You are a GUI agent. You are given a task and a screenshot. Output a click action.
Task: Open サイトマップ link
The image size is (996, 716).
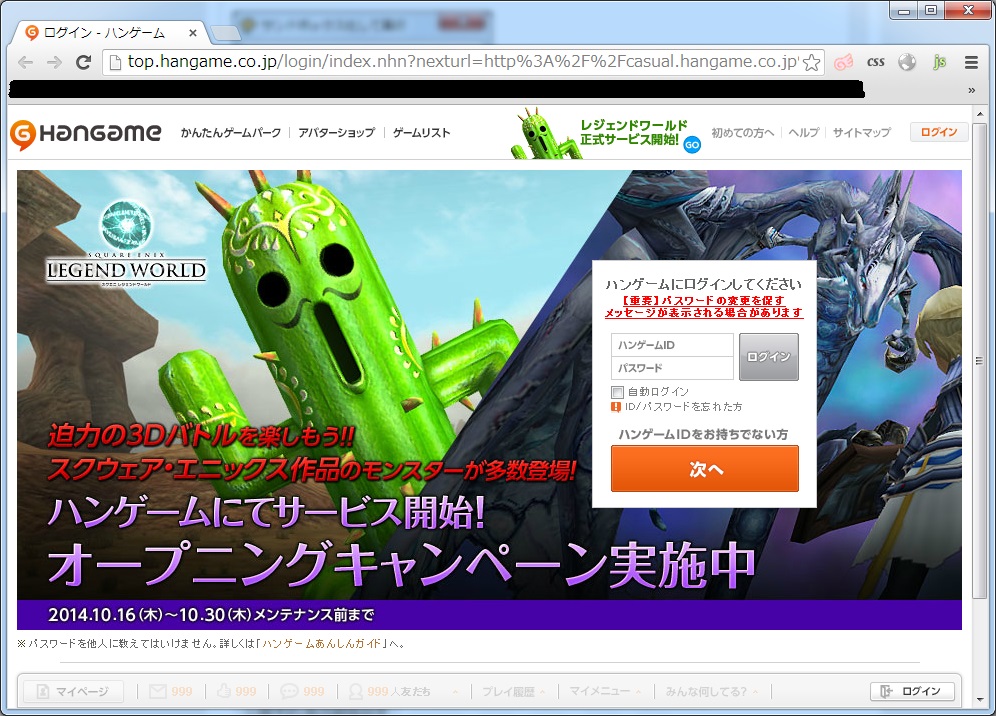[861, 133]
